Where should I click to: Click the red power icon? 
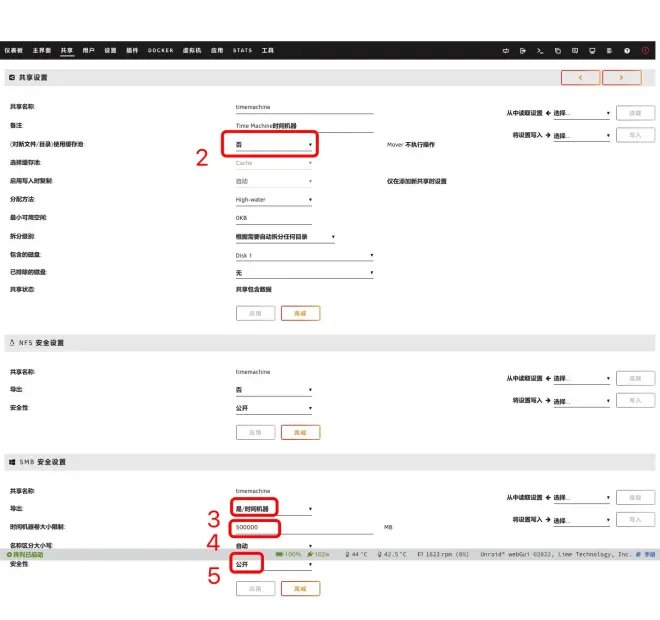pyautogui.click(x=644, y=51)
